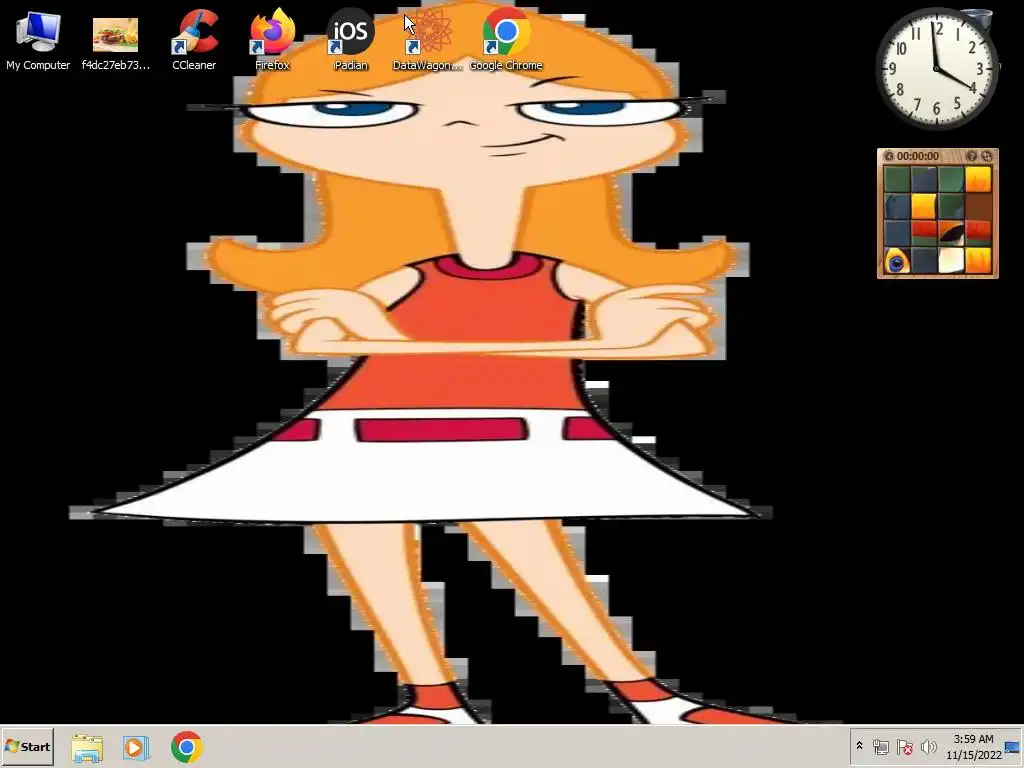The width and height of the screenshot is (1024, 768).
Task: Open Action Center flag tray icon
Action: 904,746
